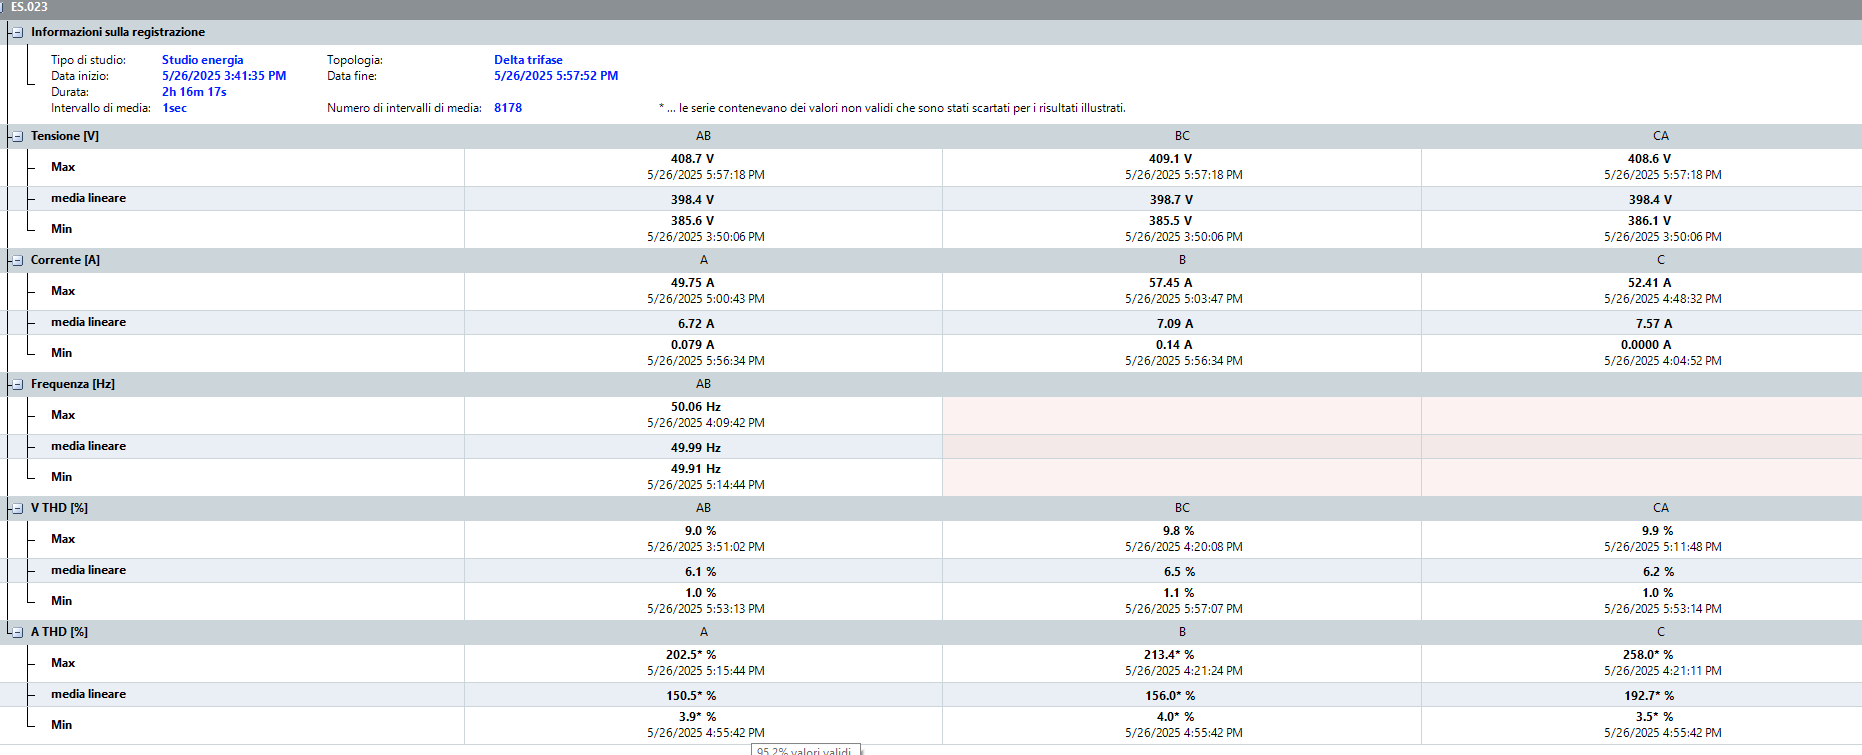The height and width of the screenshot is (755, 1862).
Task: Select the Studio energia study type value
Action: pyautogui.click(x=203, y=60)
